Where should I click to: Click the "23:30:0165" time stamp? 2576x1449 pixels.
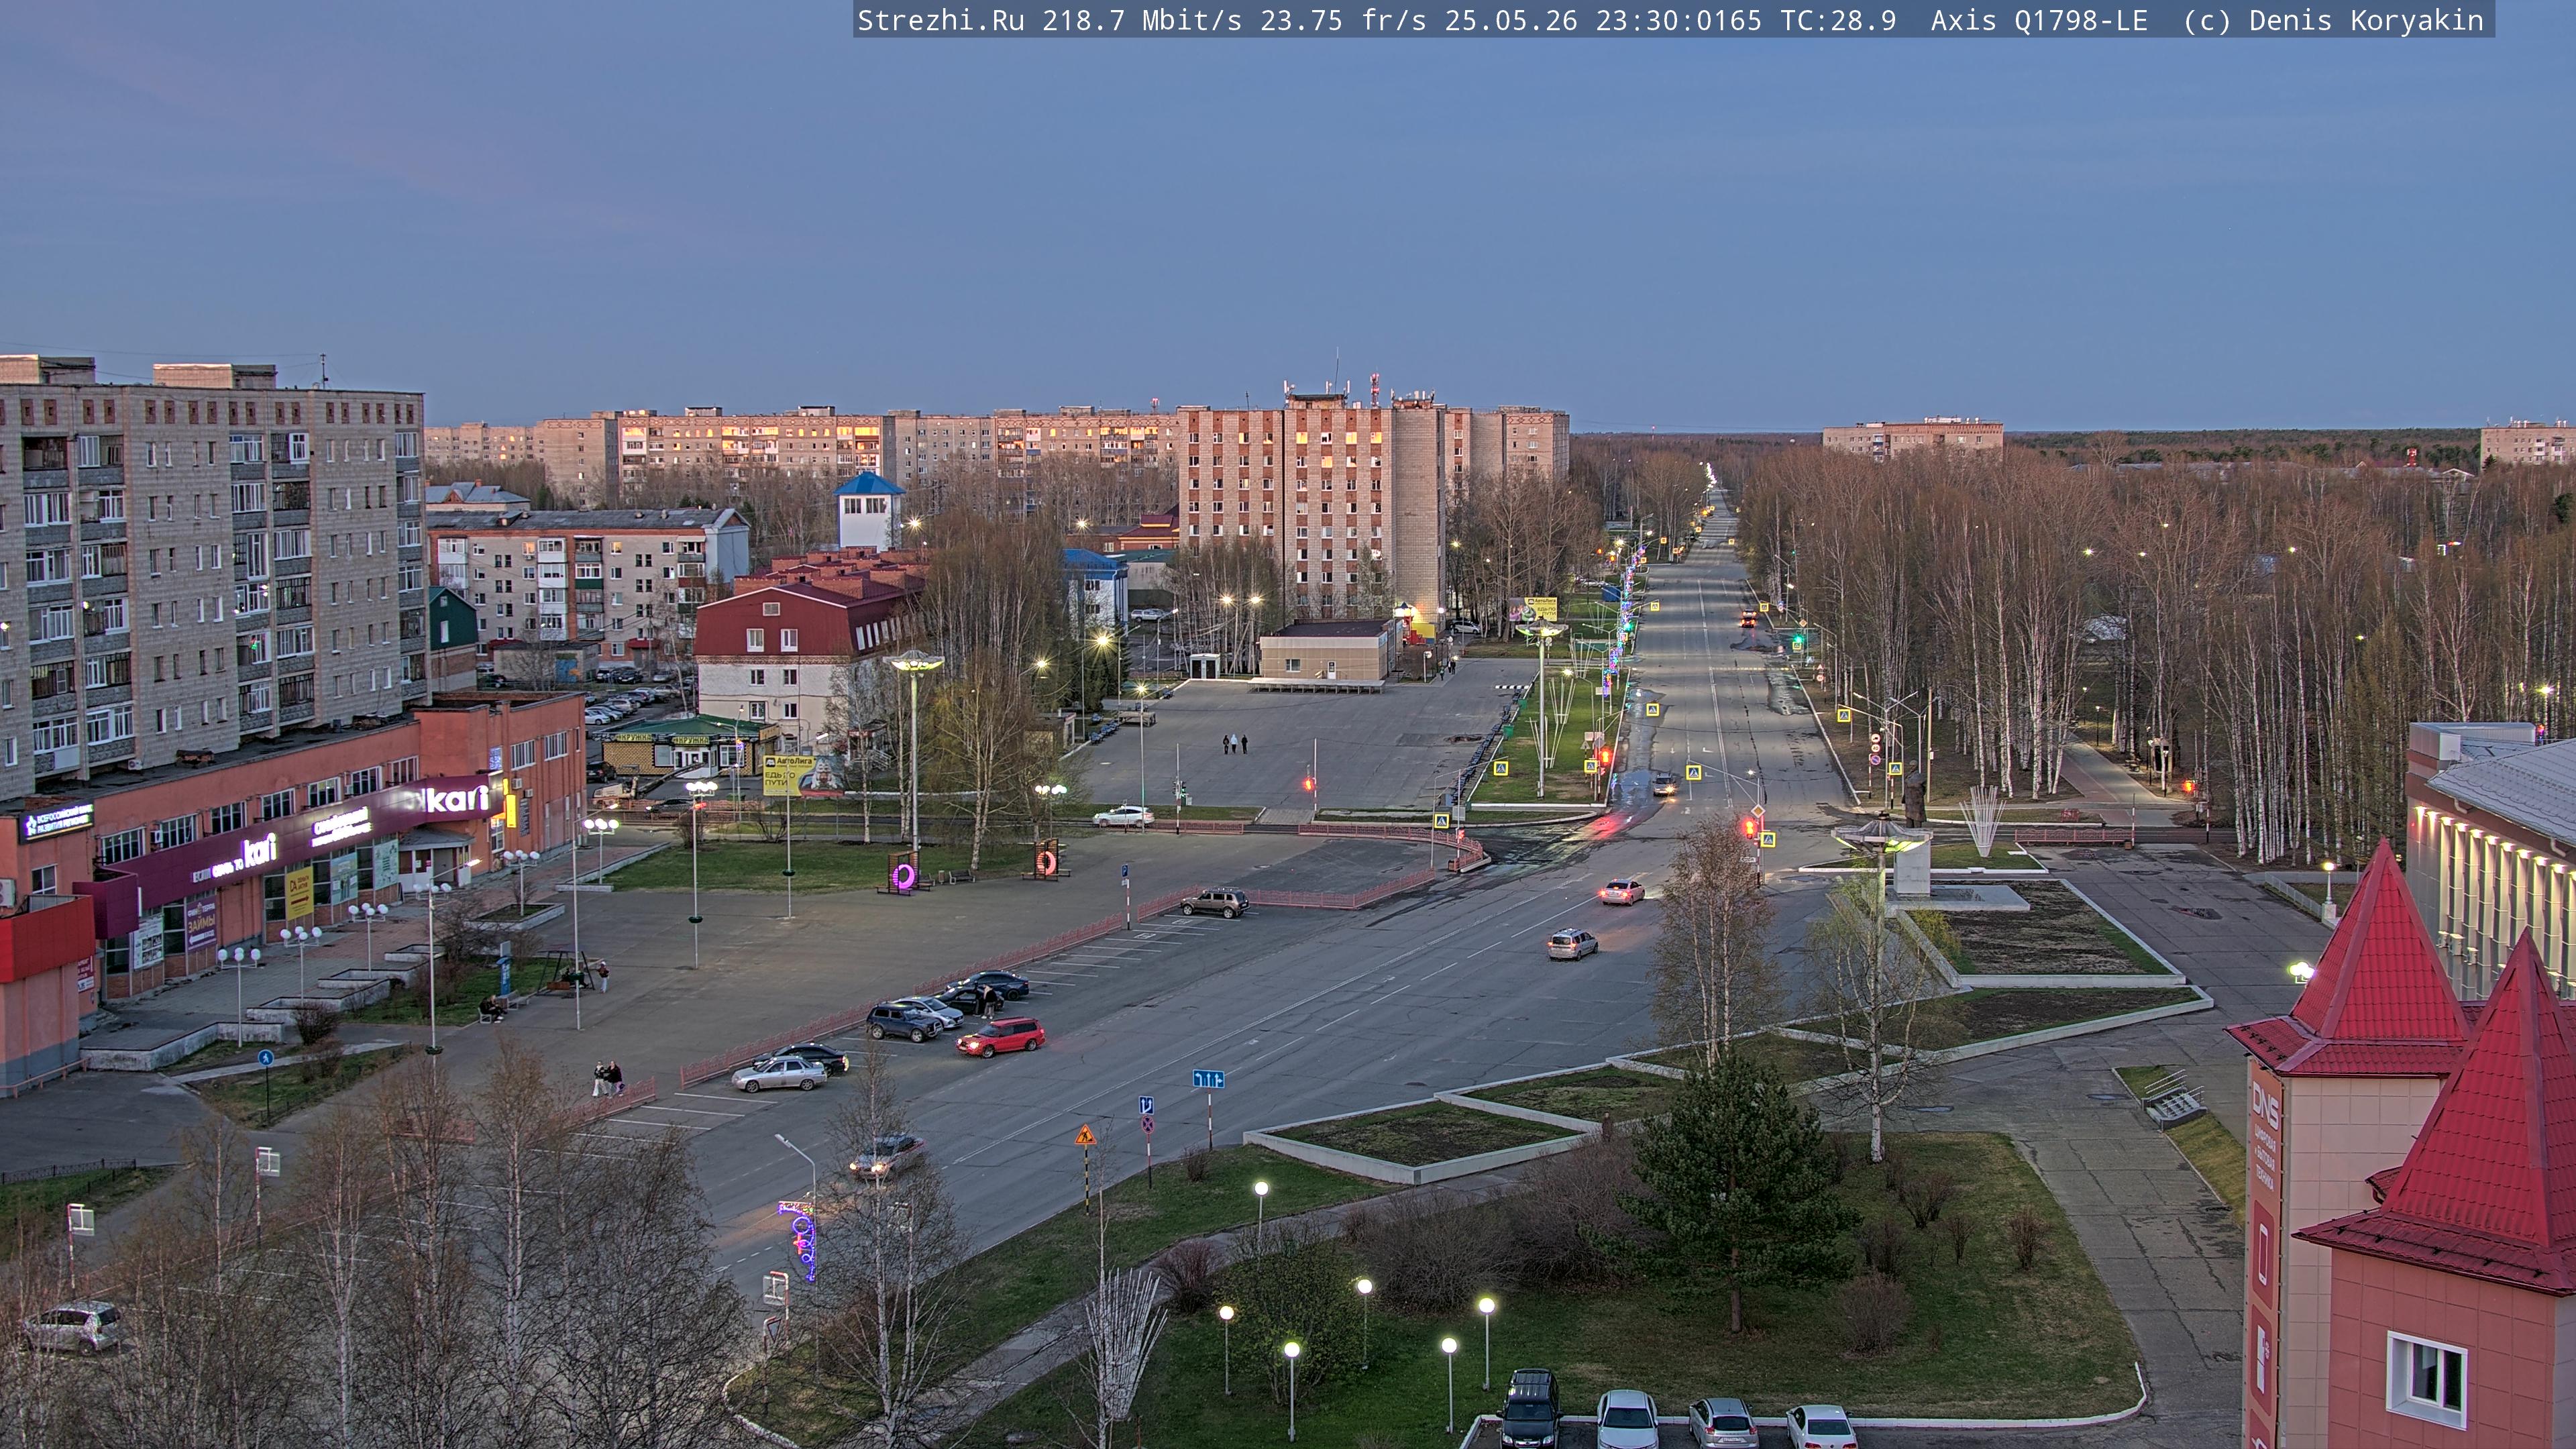click(1678, 20)
